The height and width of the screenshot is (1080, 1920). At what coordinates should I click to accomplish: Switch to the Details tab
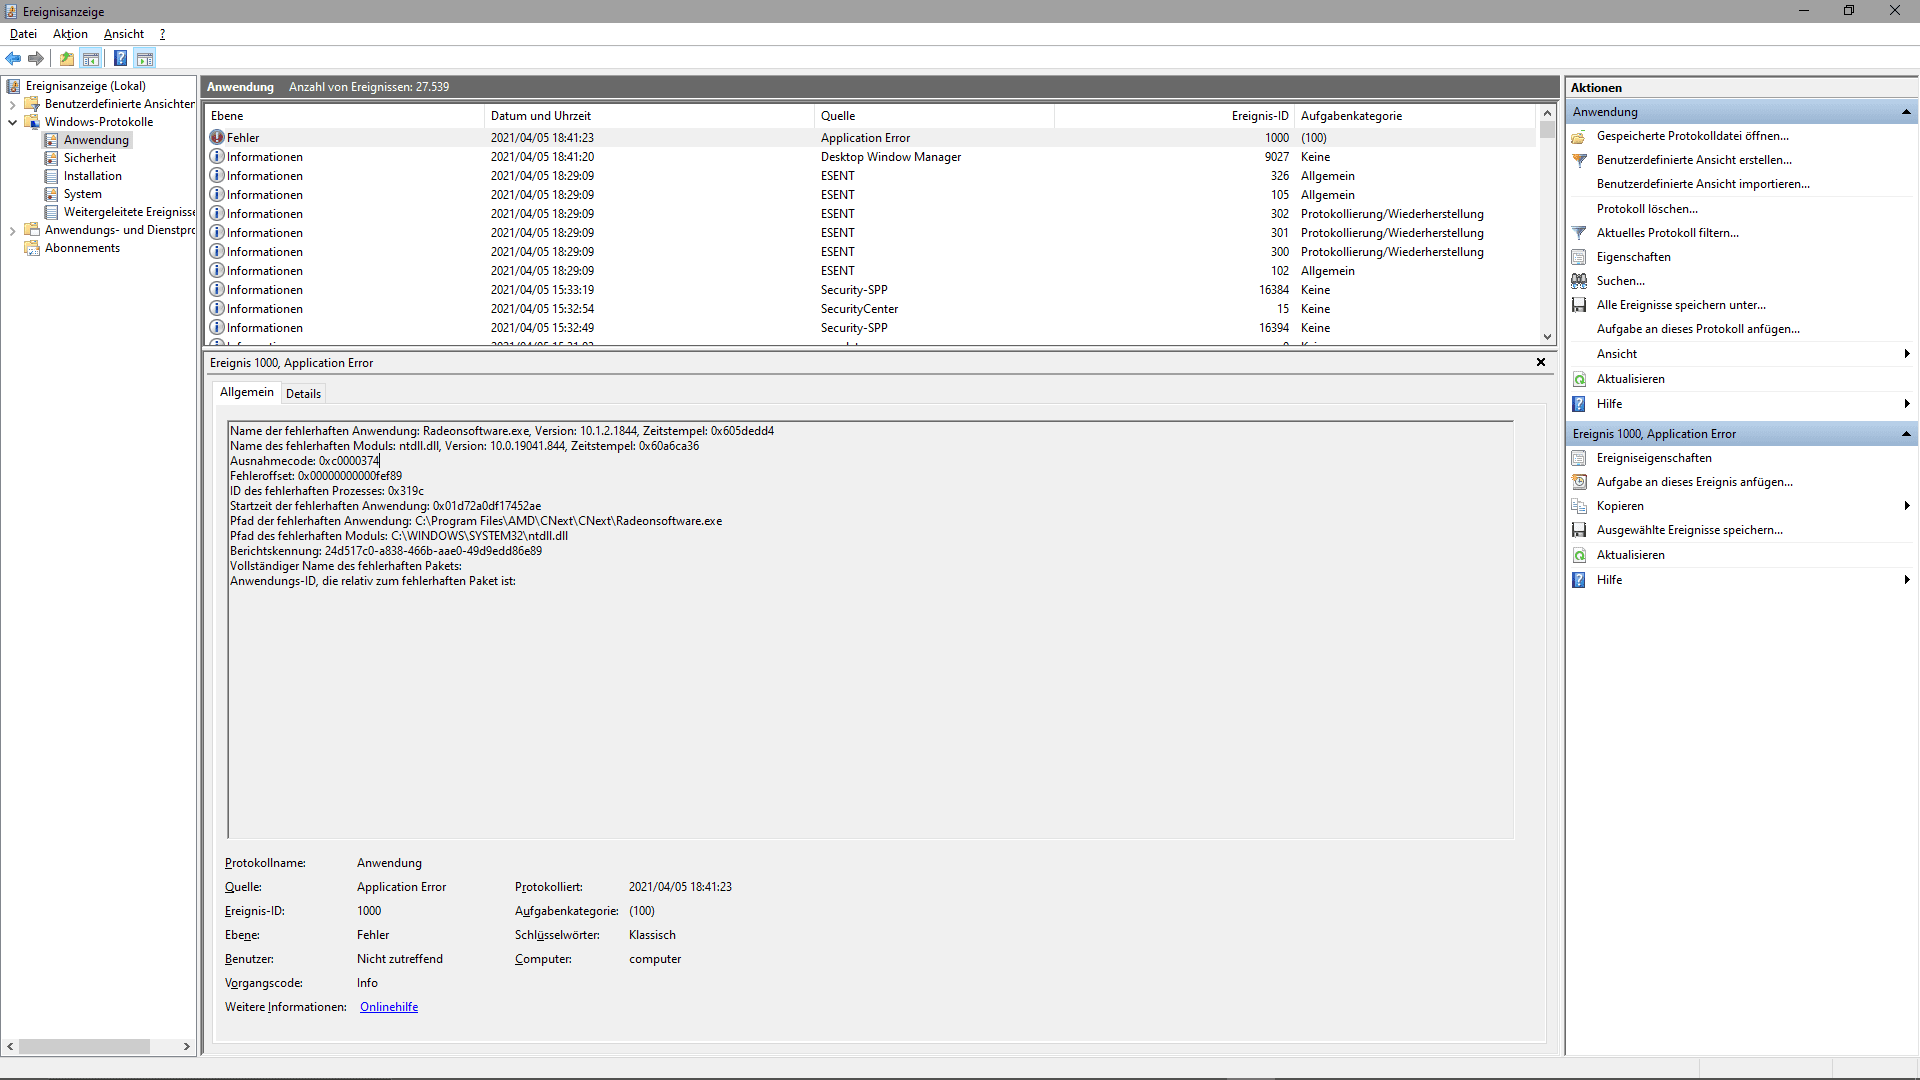point(303,393)
